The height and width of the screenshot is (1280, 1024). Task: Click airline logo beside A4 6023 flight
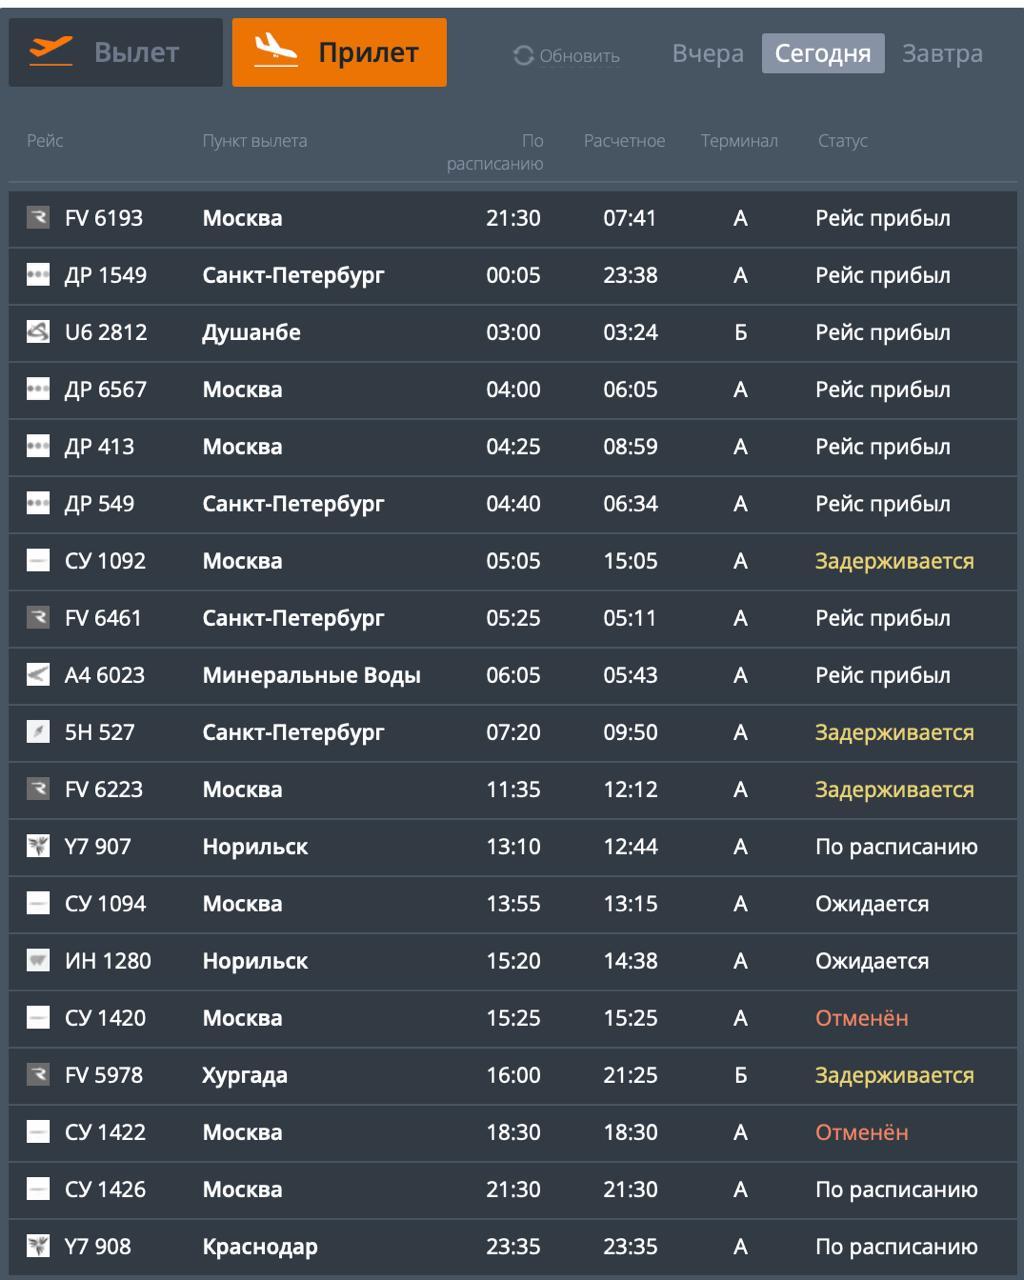click(x=38, y=675)
